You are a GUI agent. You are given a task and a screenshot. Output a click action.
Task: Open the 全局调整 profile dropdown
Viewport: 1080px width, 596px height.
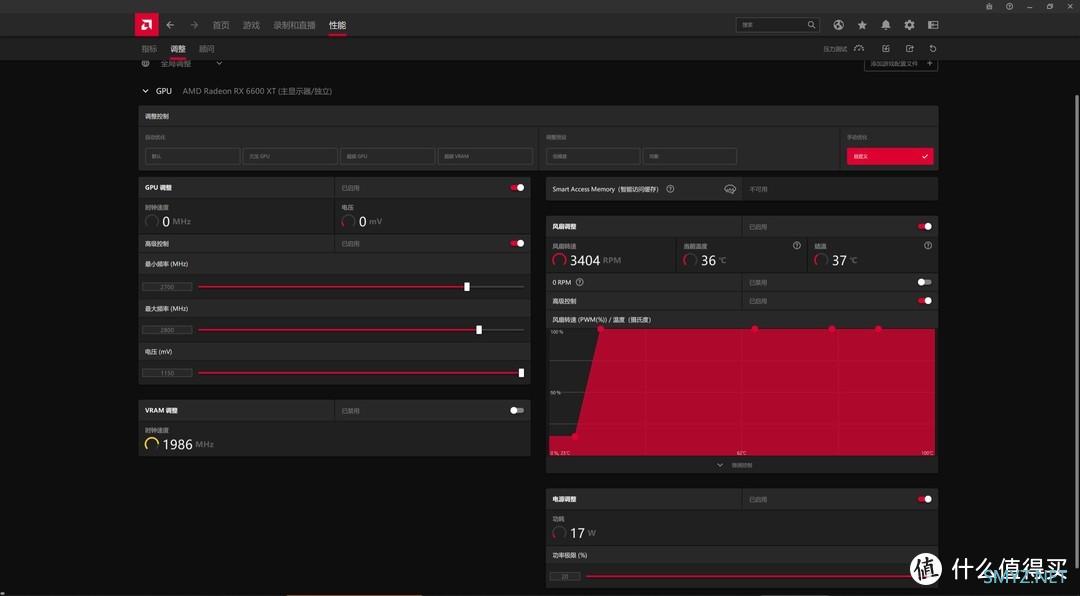pos(219,63)
